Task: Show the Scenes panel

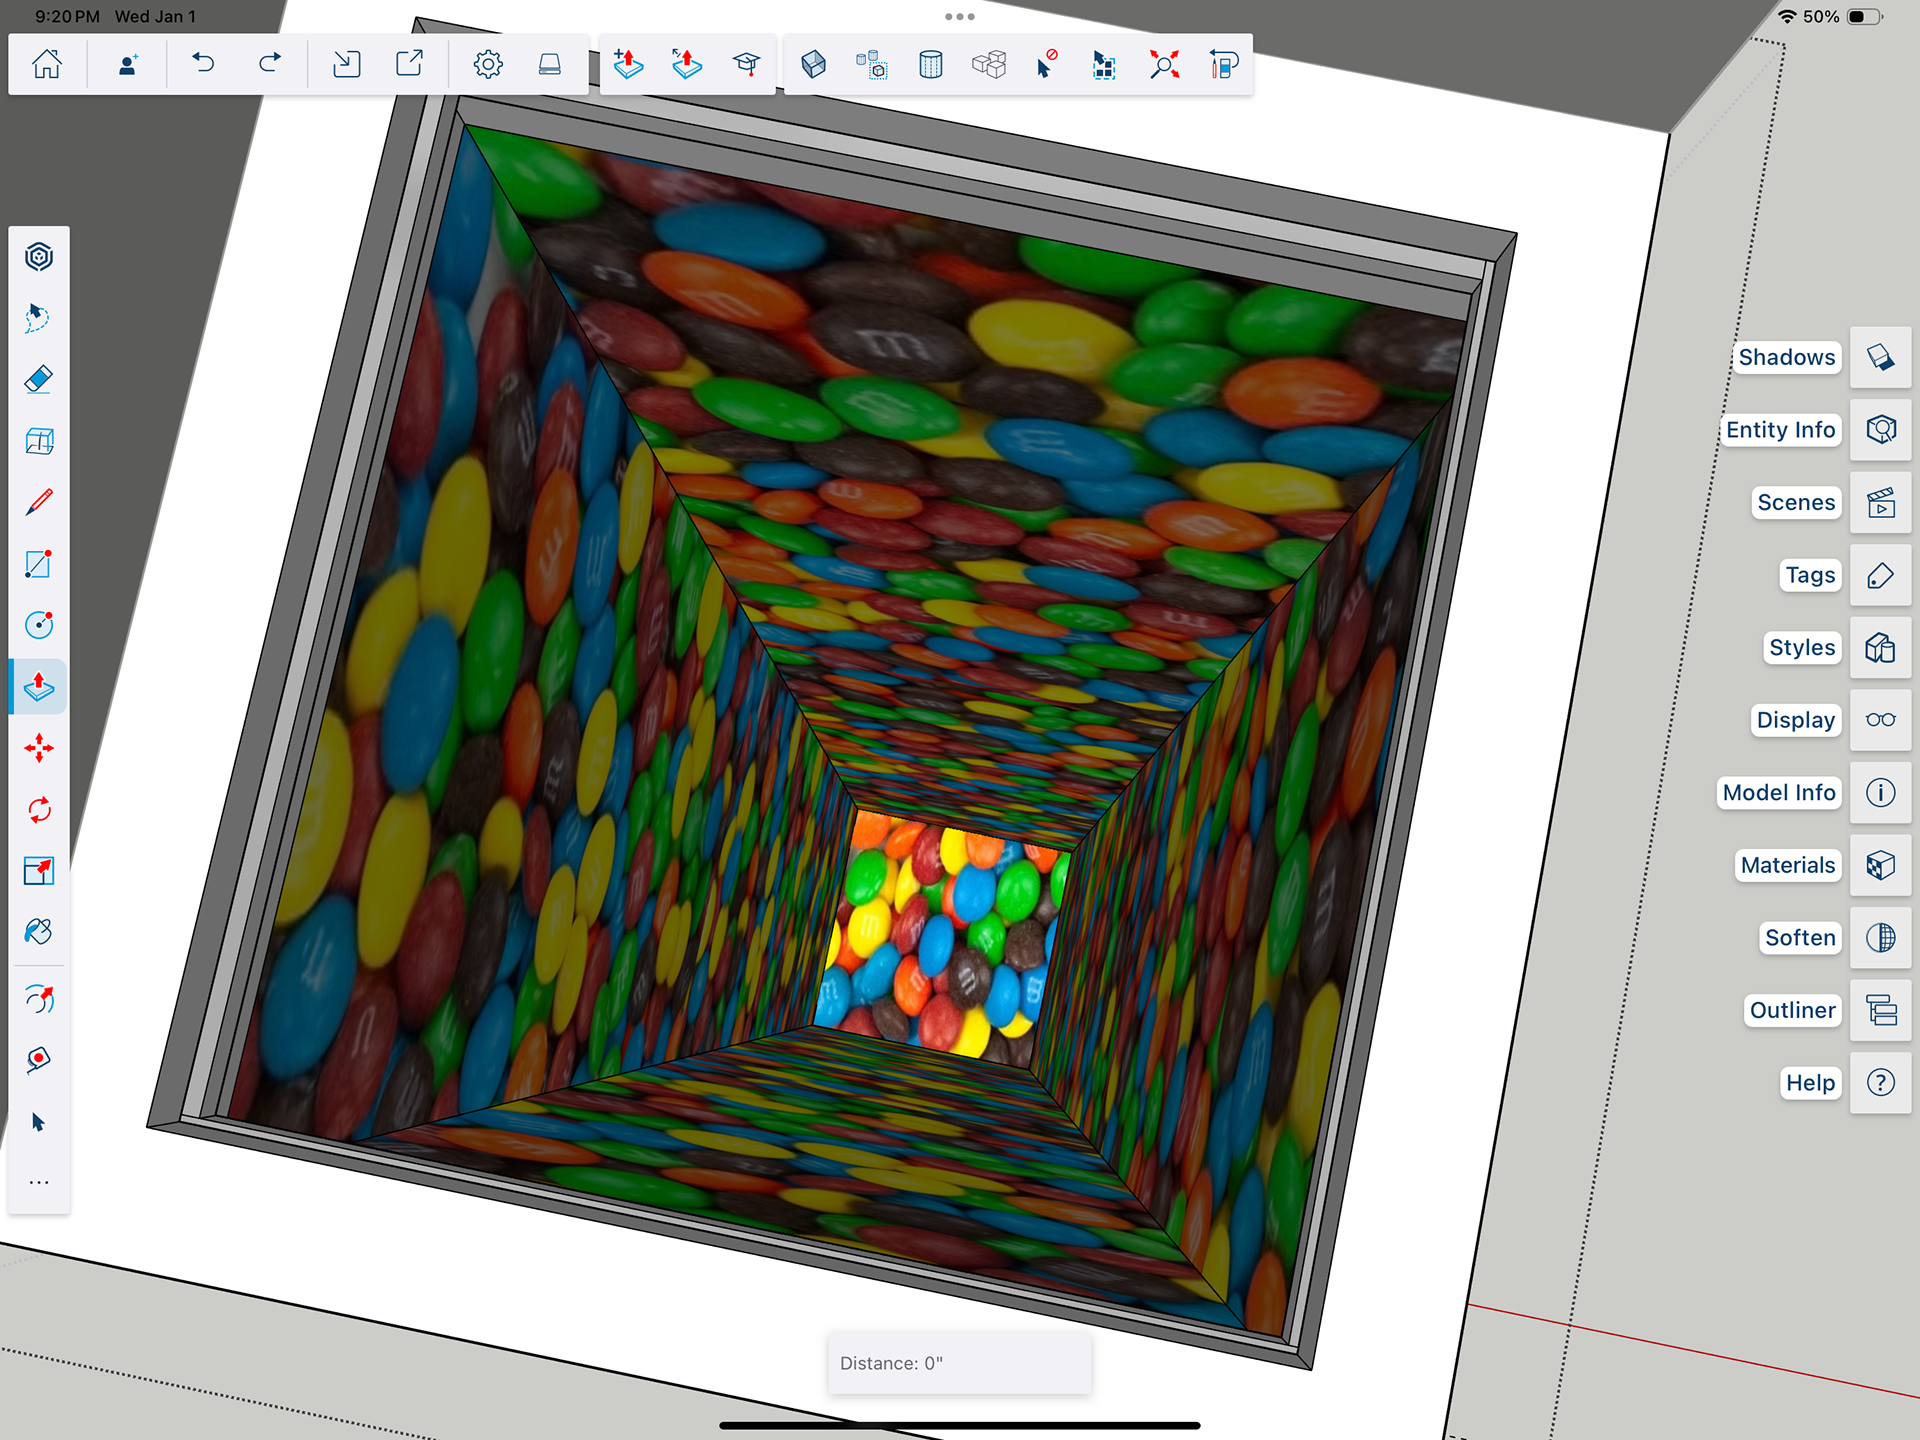Action: (1880, 502)
